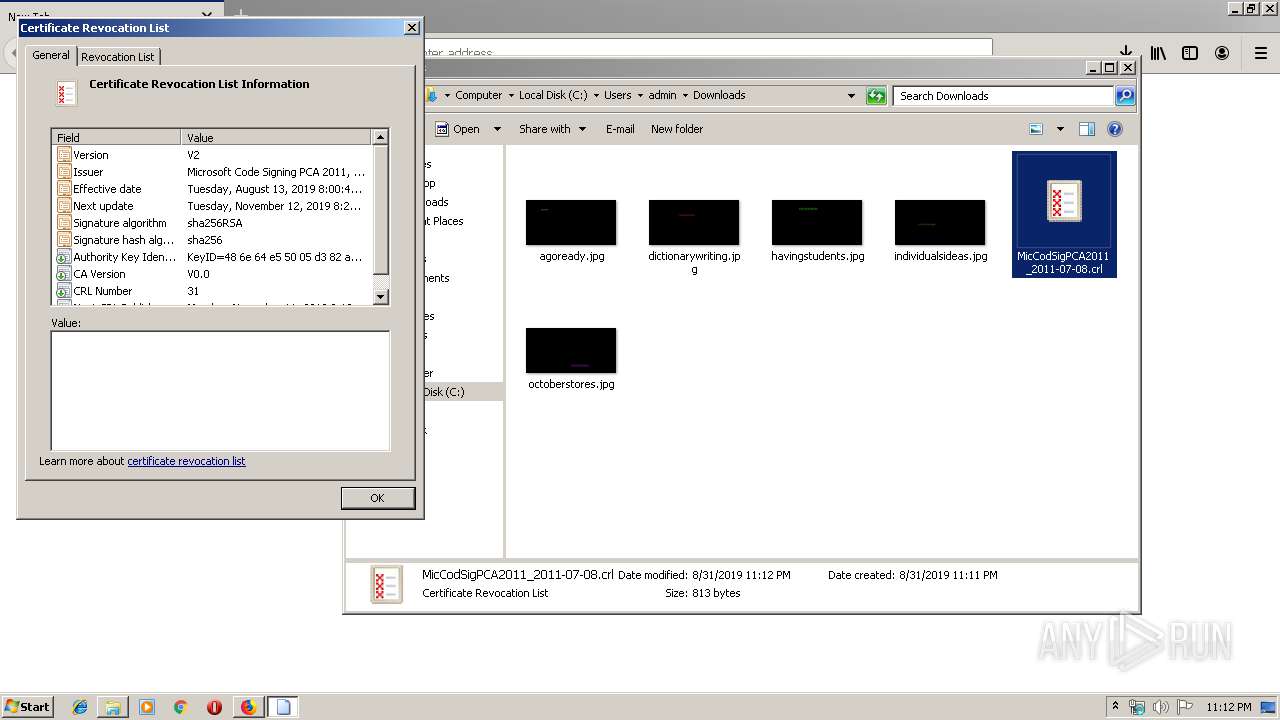Open Chrome from the taskbar
Image resolution: width=1280 pixels, height=720 pixels.
(x=181, y=707)
